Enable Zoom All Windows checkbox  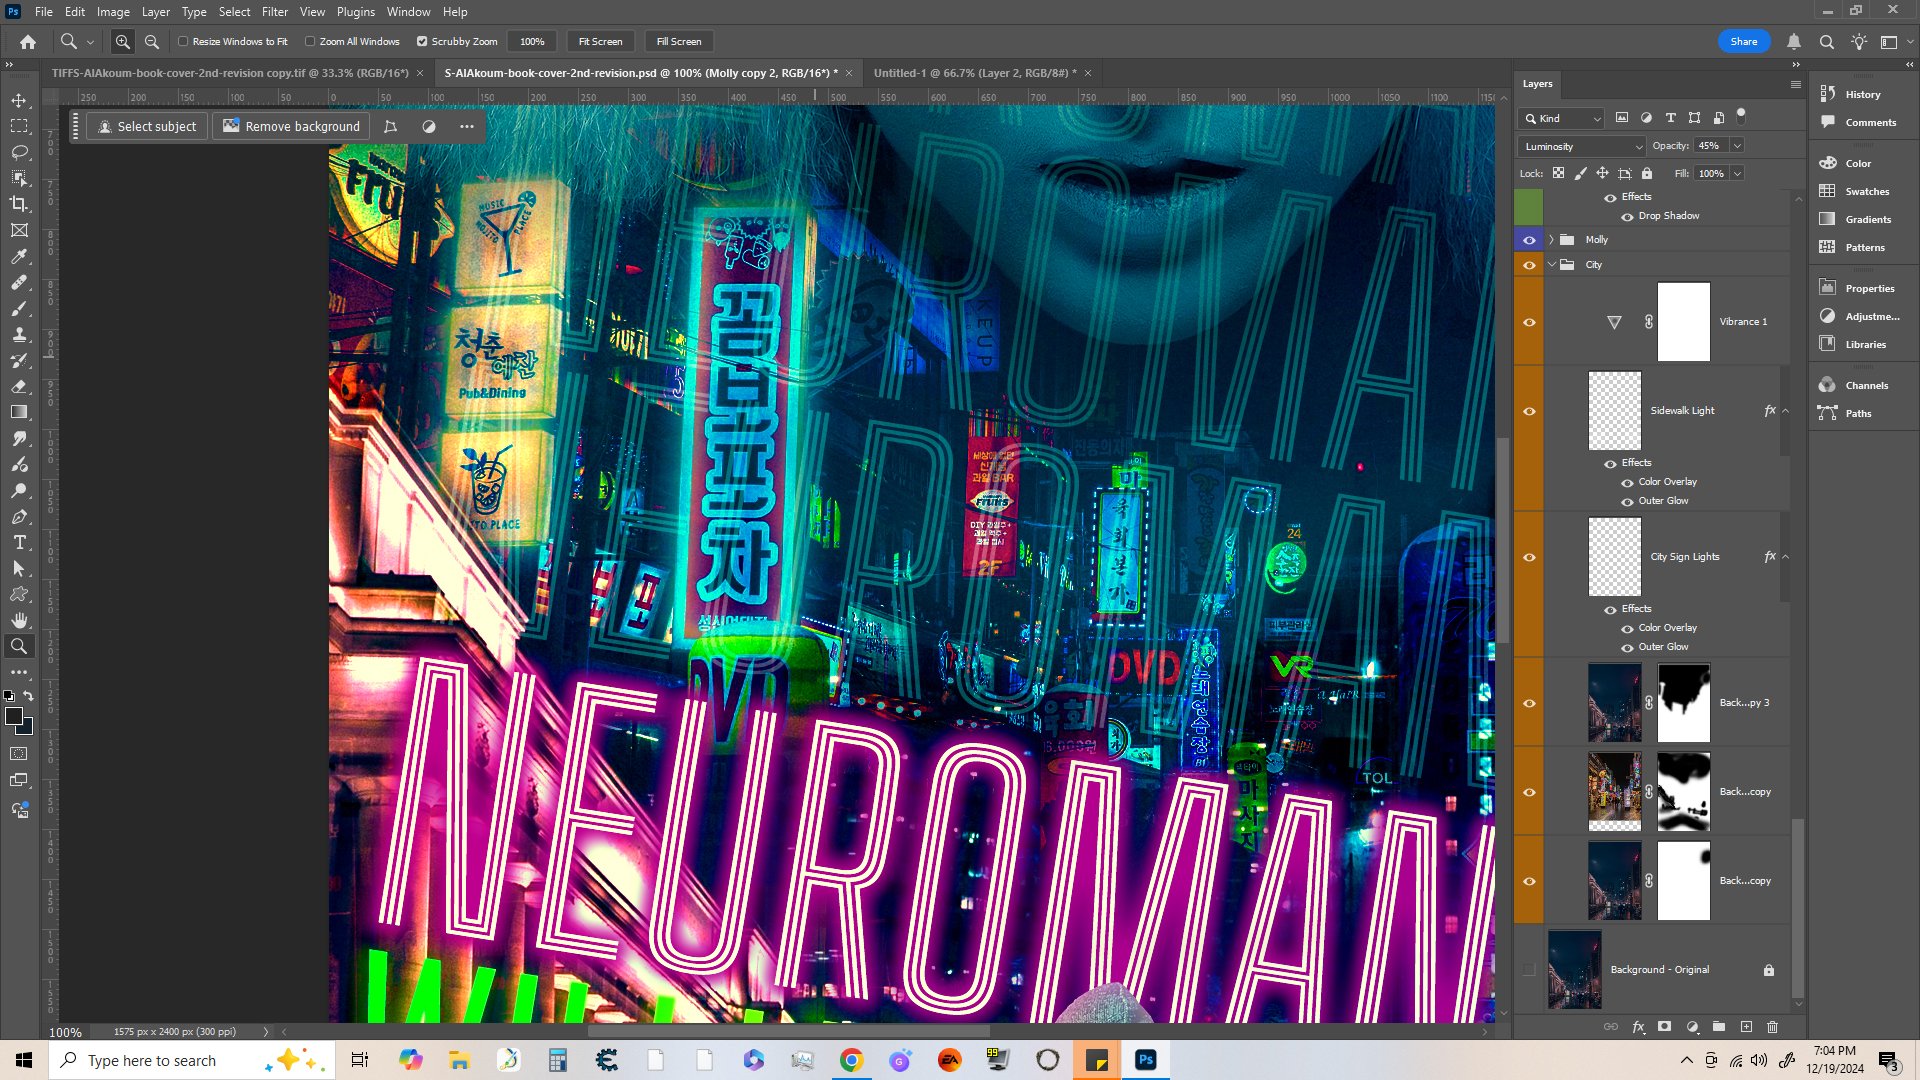click(310, 42)
